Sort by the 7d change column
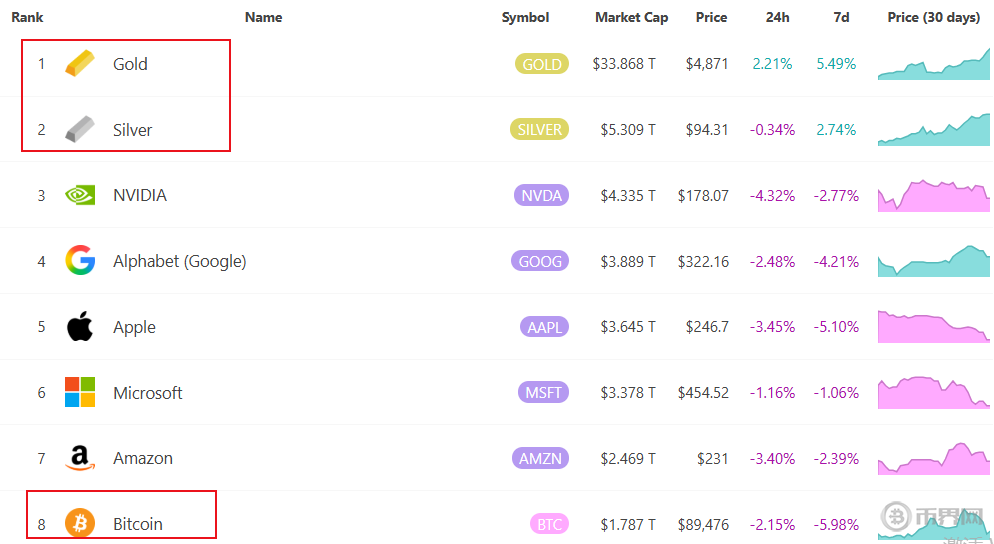The height and width of the screenshot is (544, 994). (841, 17)
